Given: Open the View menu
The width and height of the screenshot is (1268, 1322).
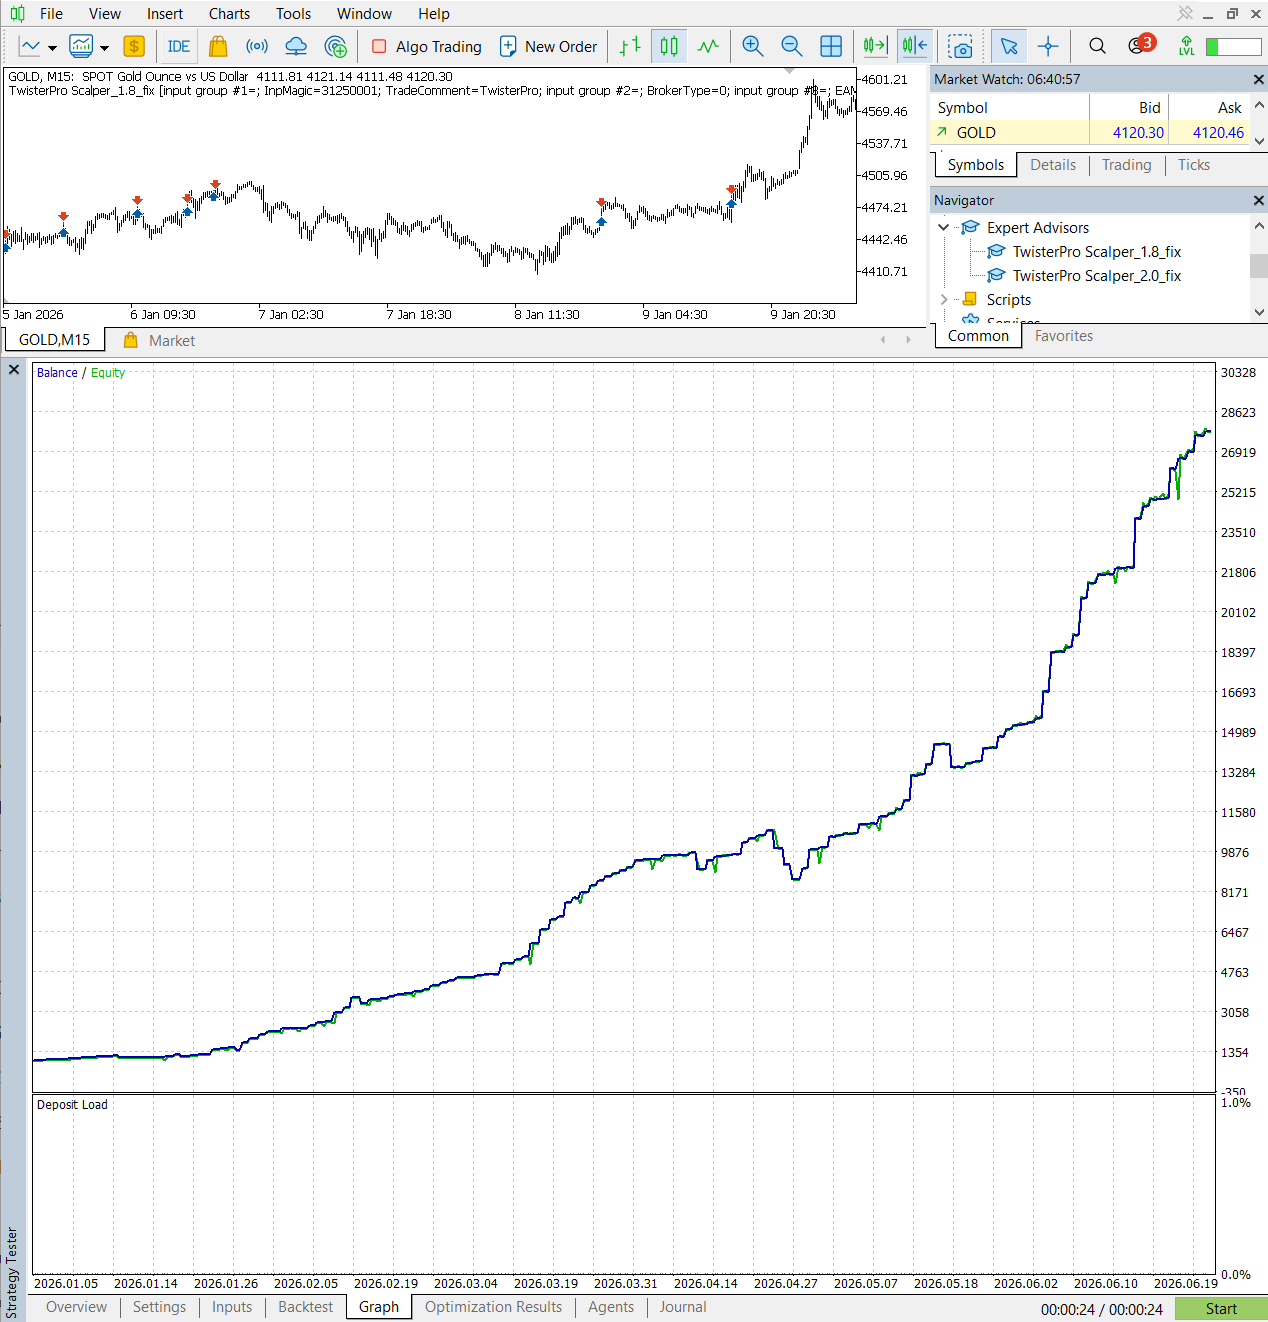Looking at the screenshot, I should [105, 14].
